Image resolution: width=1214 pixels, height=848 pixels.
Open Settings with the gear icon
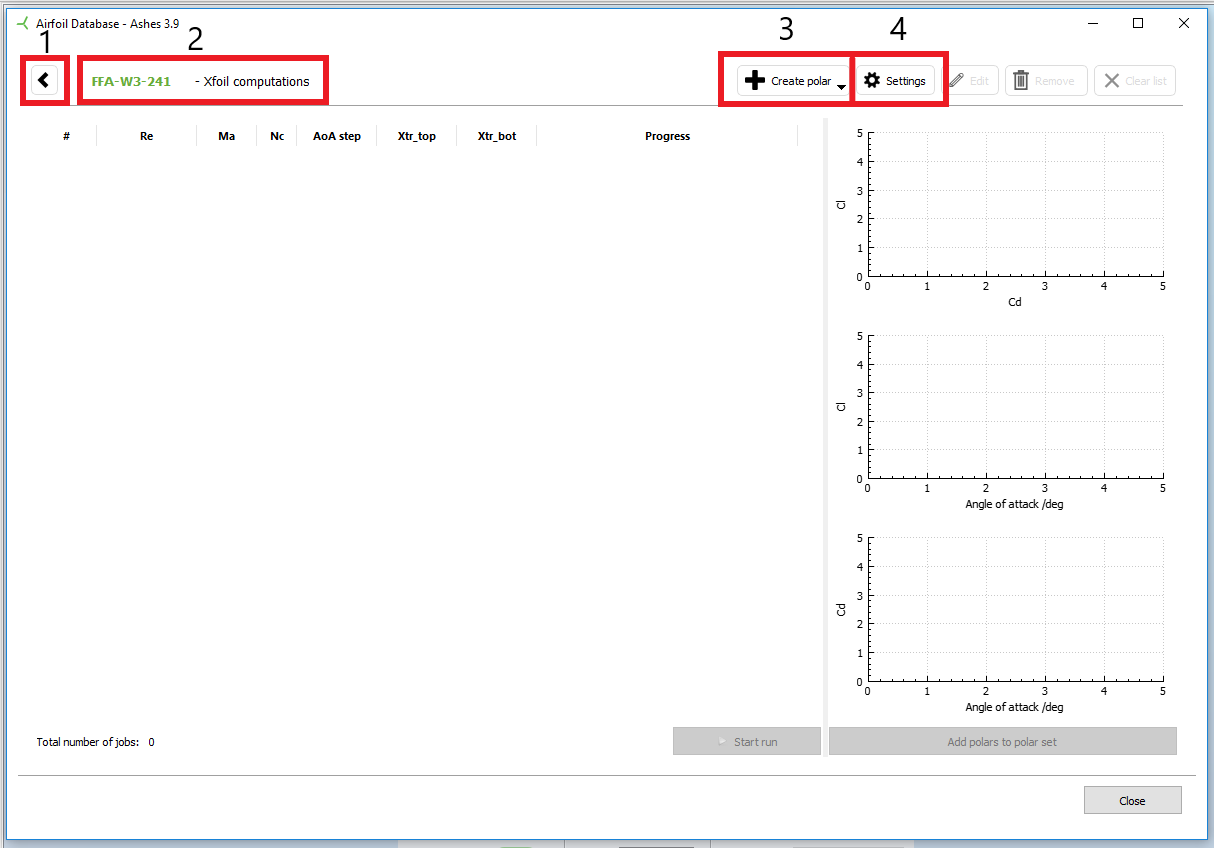pos(872,81)
